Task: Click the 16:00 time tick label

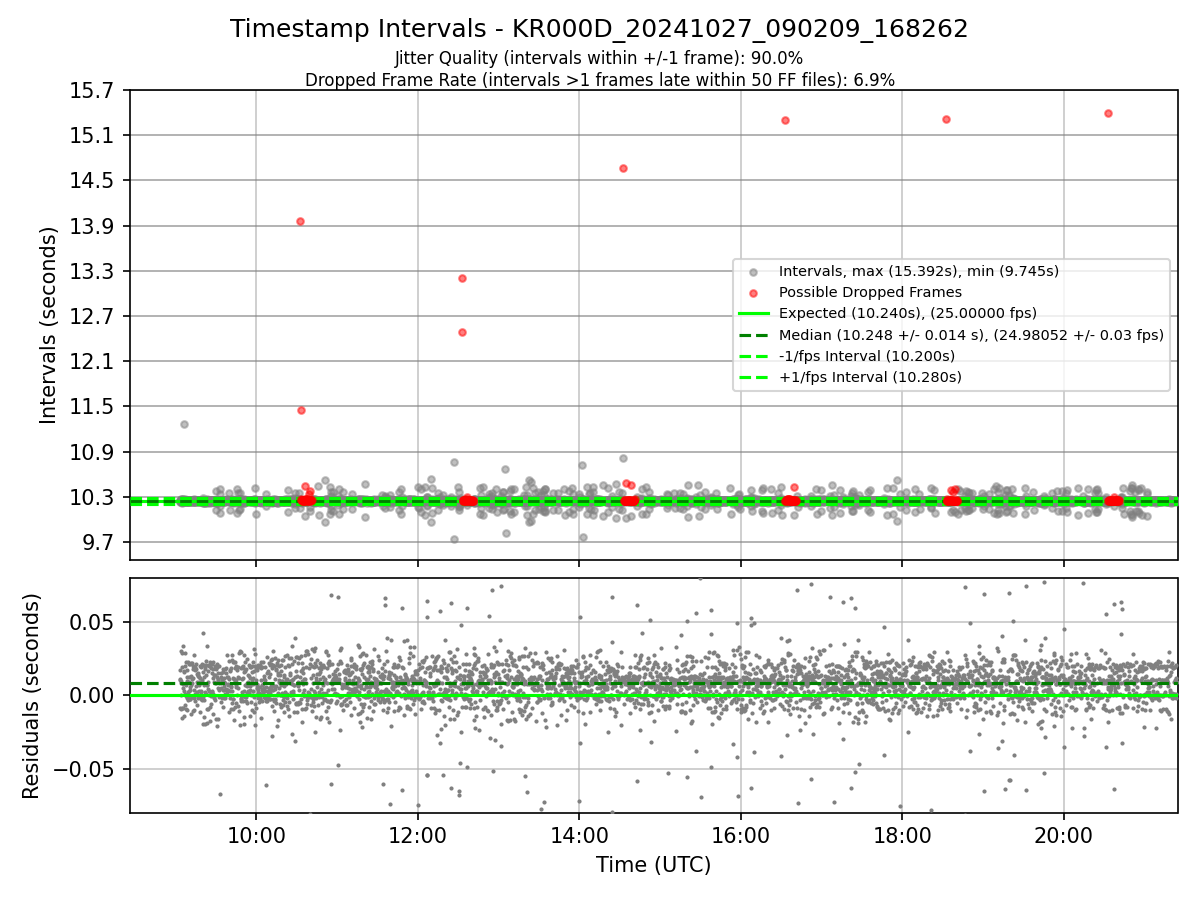Action: (740, 835)
